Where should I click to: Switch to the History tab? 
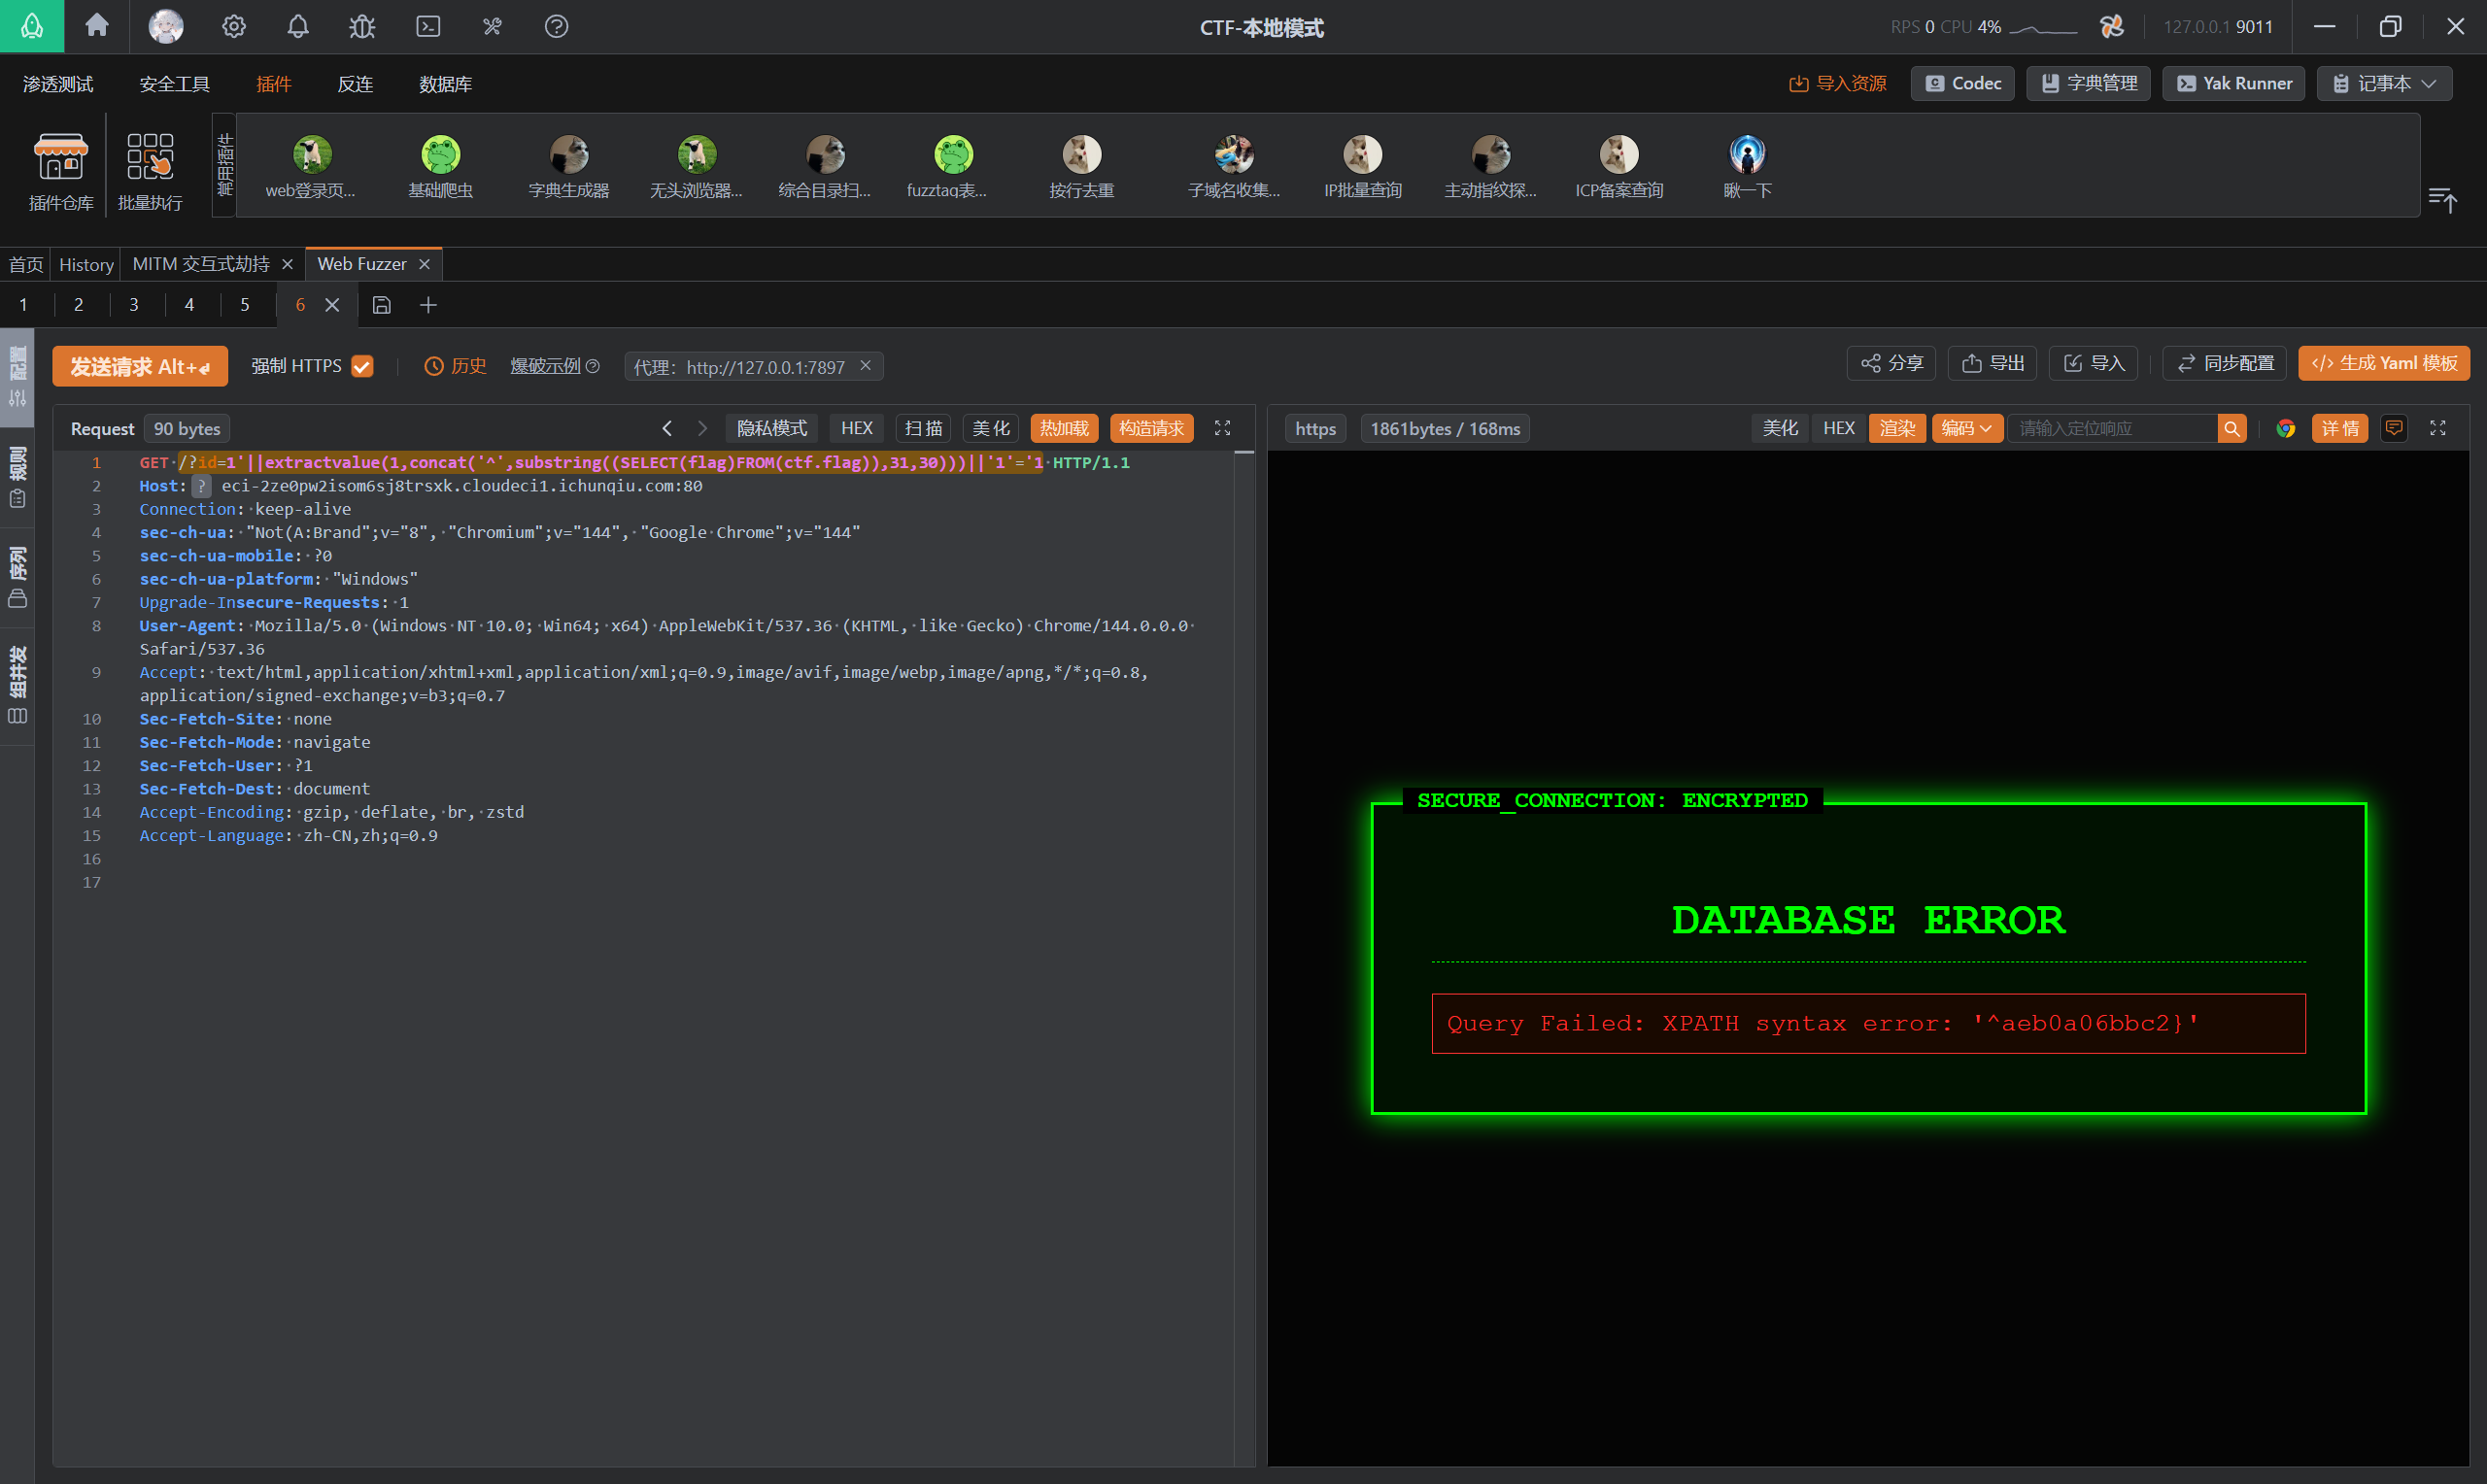86,264
